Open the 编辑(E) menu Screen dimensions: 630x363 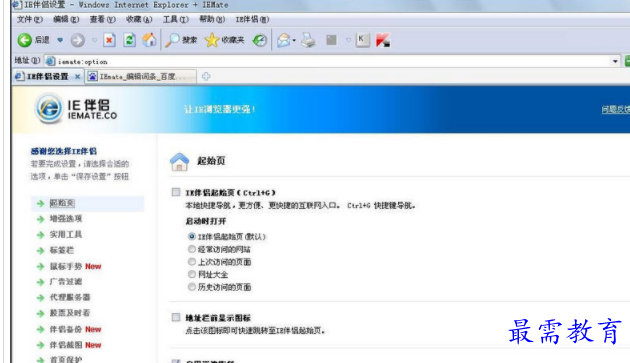click(66, 19)
